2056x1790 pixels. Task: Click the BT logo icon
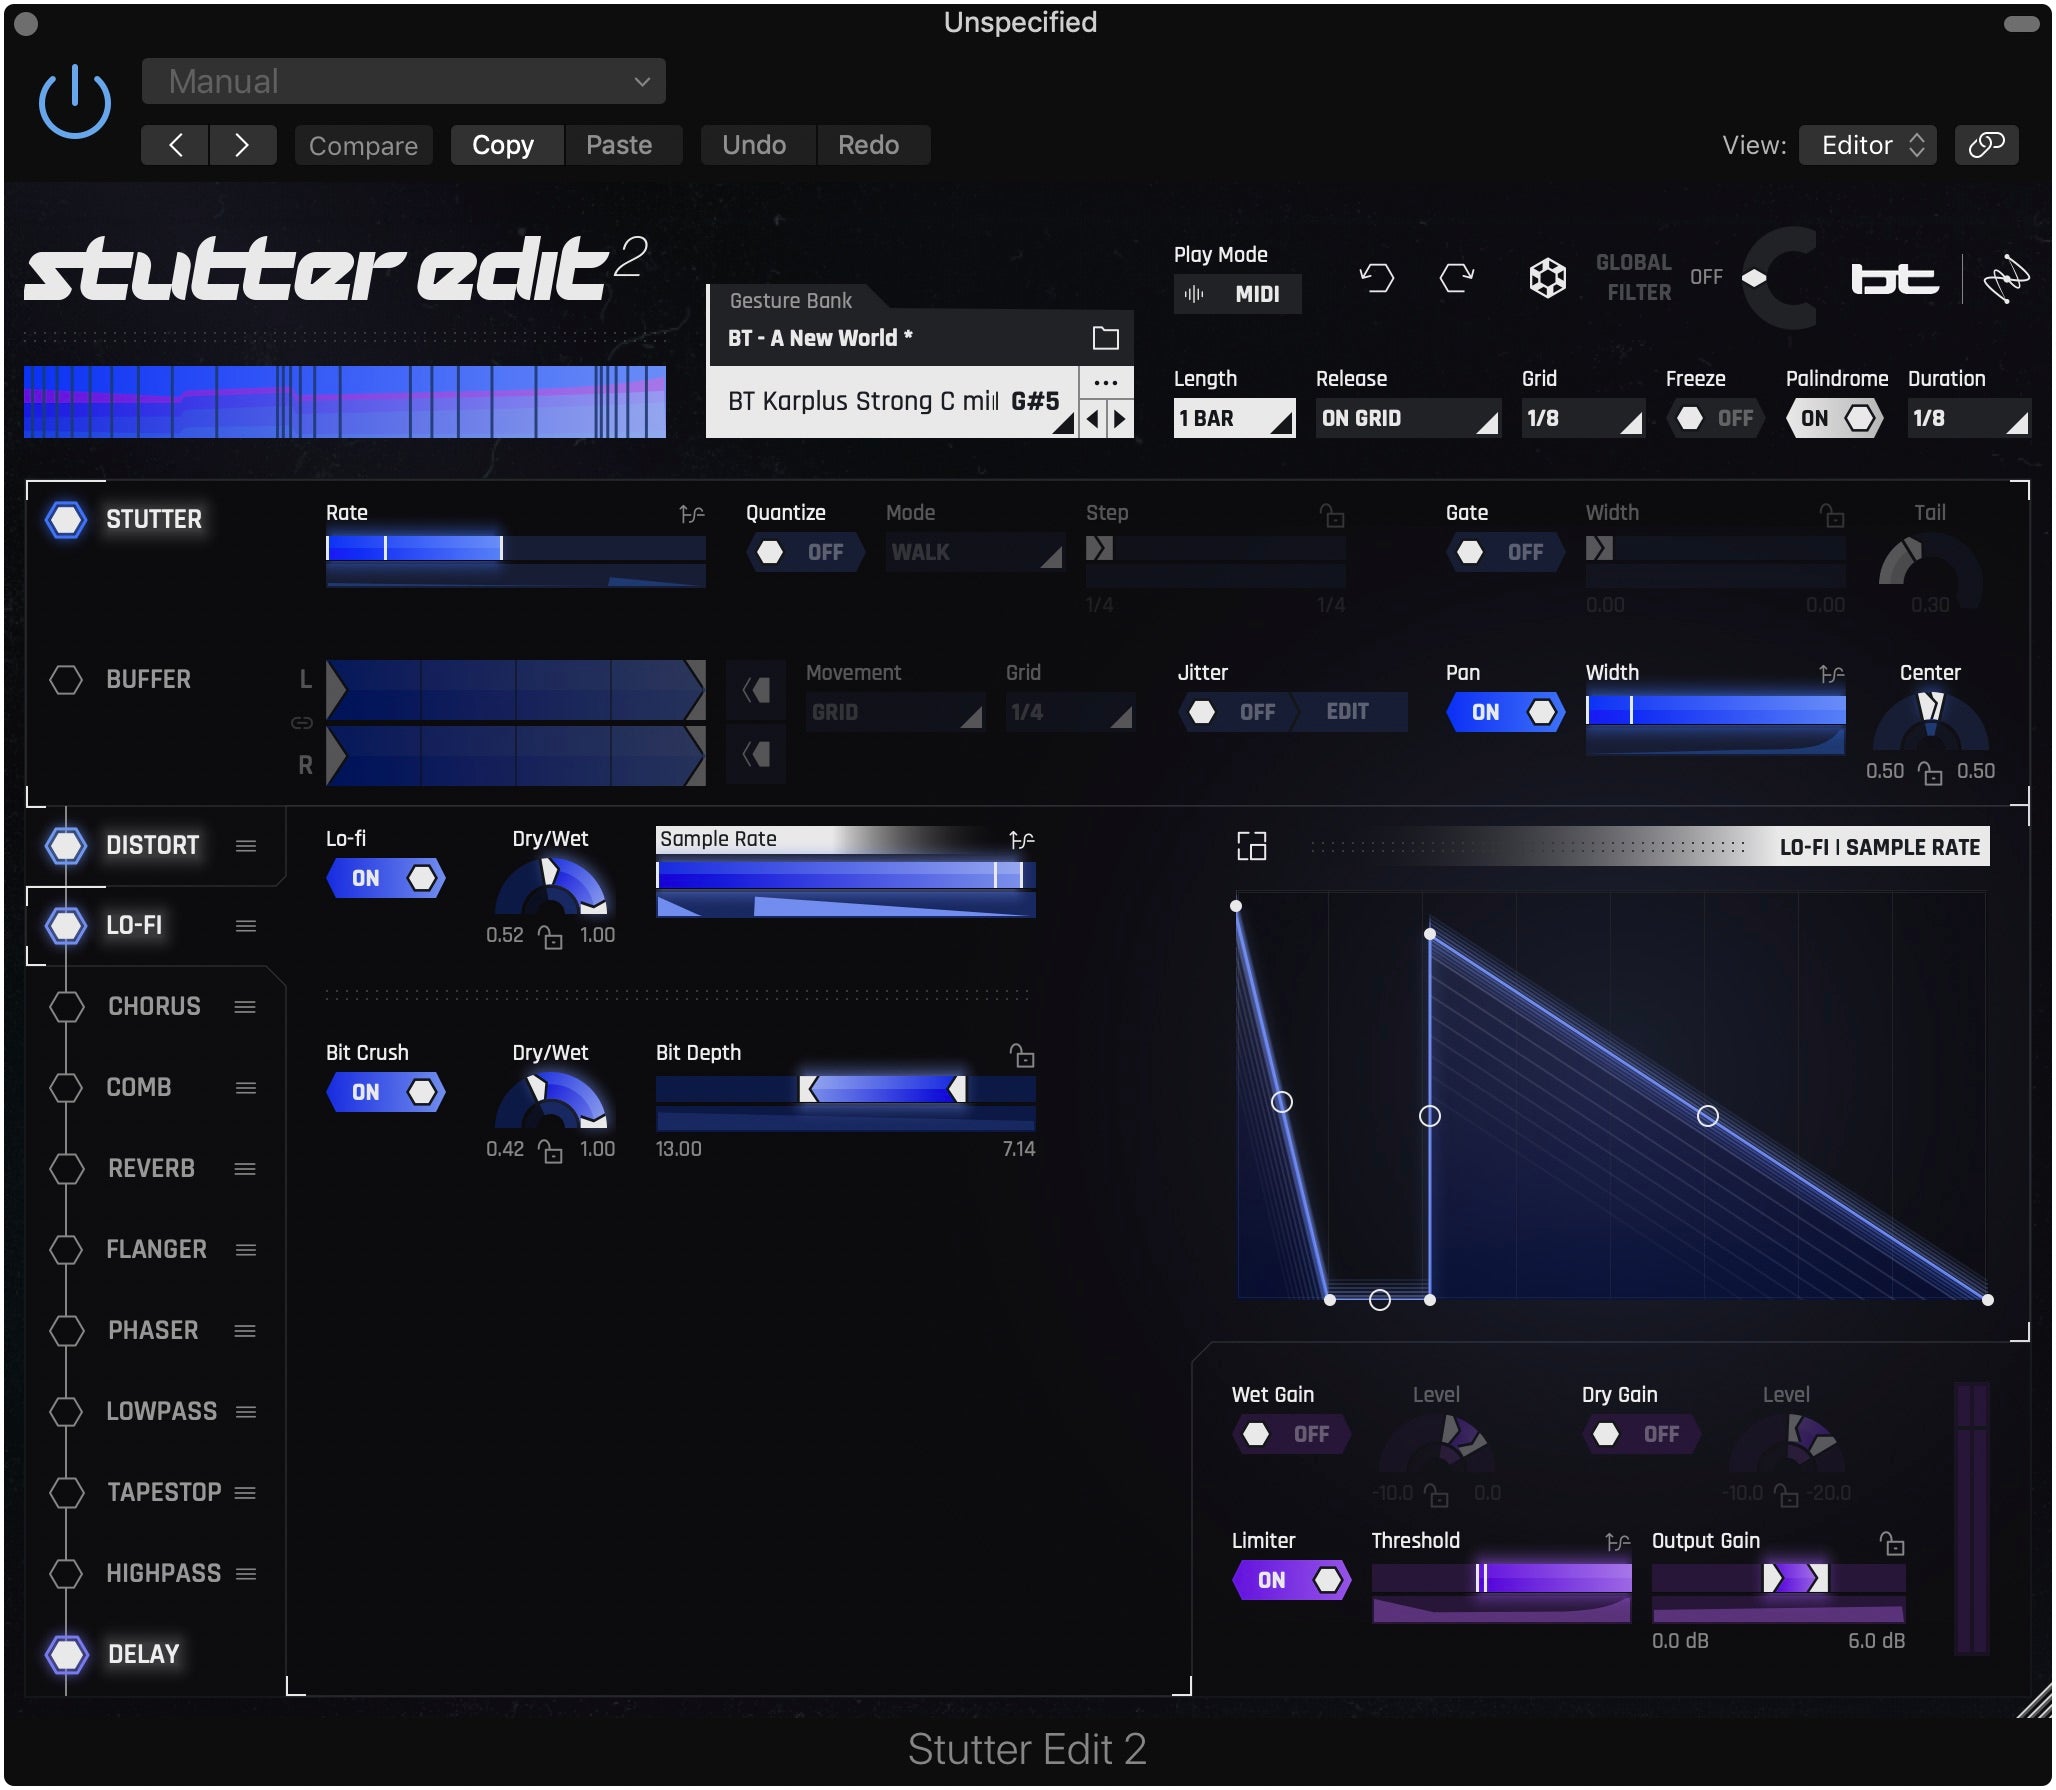coord(1895,277)
